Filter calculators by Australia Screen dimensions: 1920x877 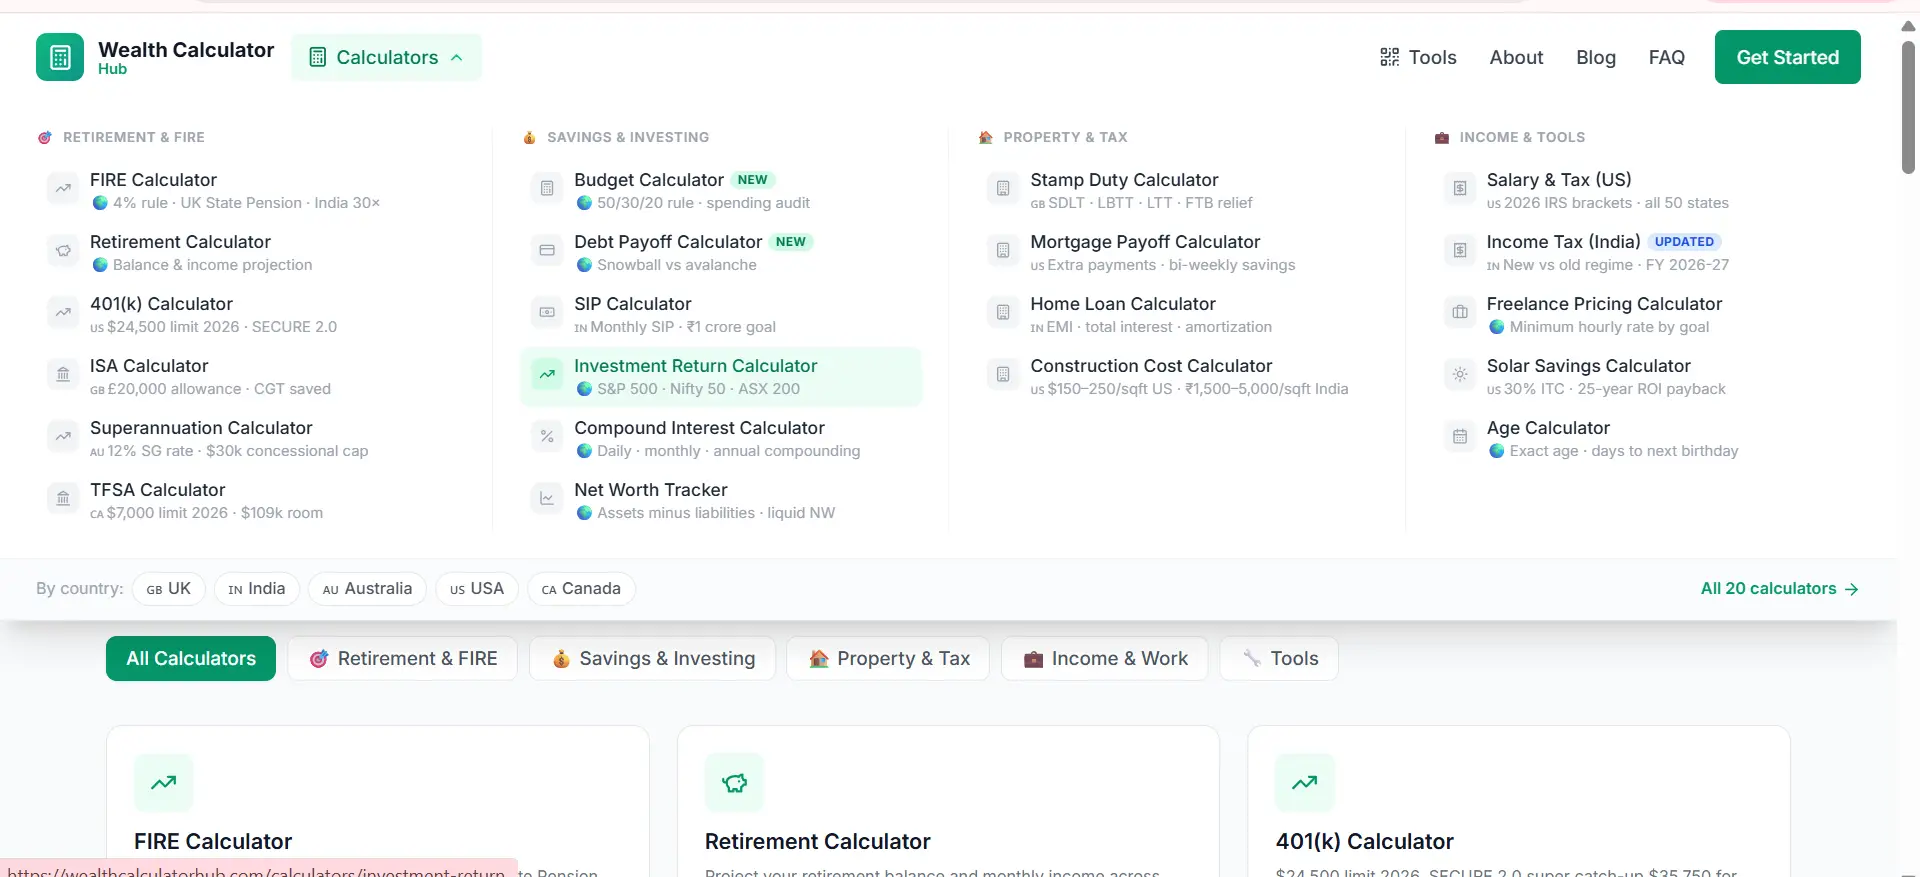pos(367,589)
